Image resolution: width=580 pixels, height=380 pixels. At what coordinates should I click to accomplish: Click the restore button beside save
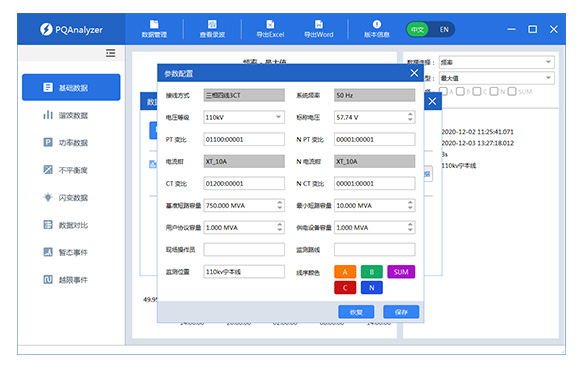[356, 312]
